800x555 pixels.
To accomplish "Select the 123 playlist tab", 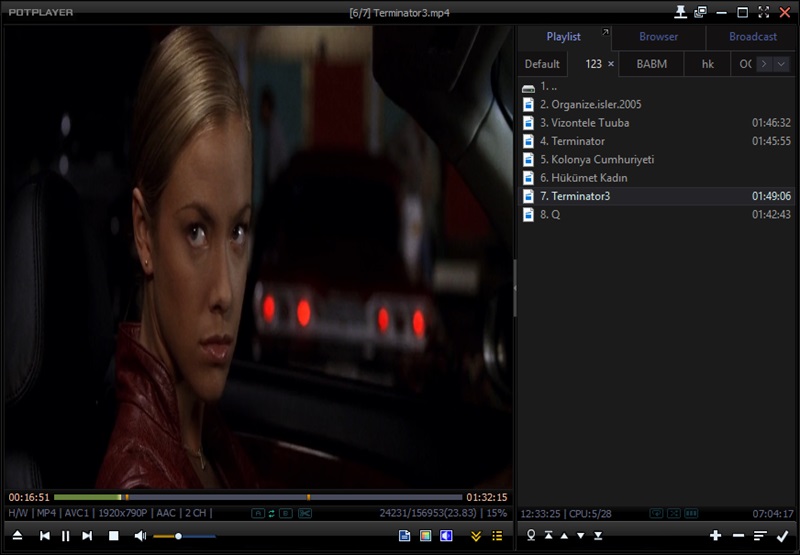I will click(x=593, y=64).
